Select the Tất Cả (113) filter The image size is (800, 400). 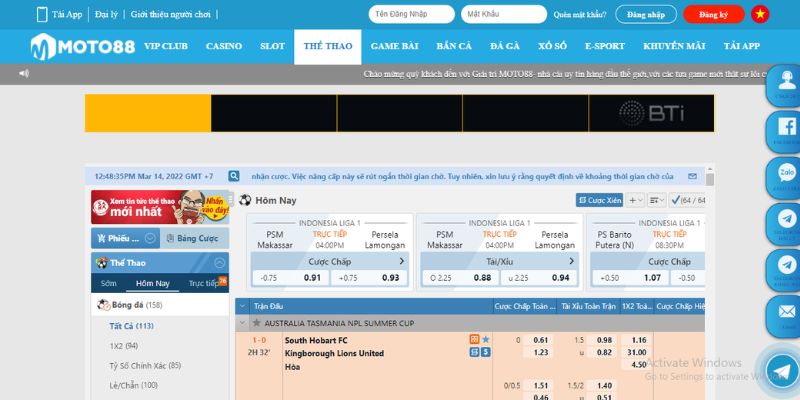[131, 326]
